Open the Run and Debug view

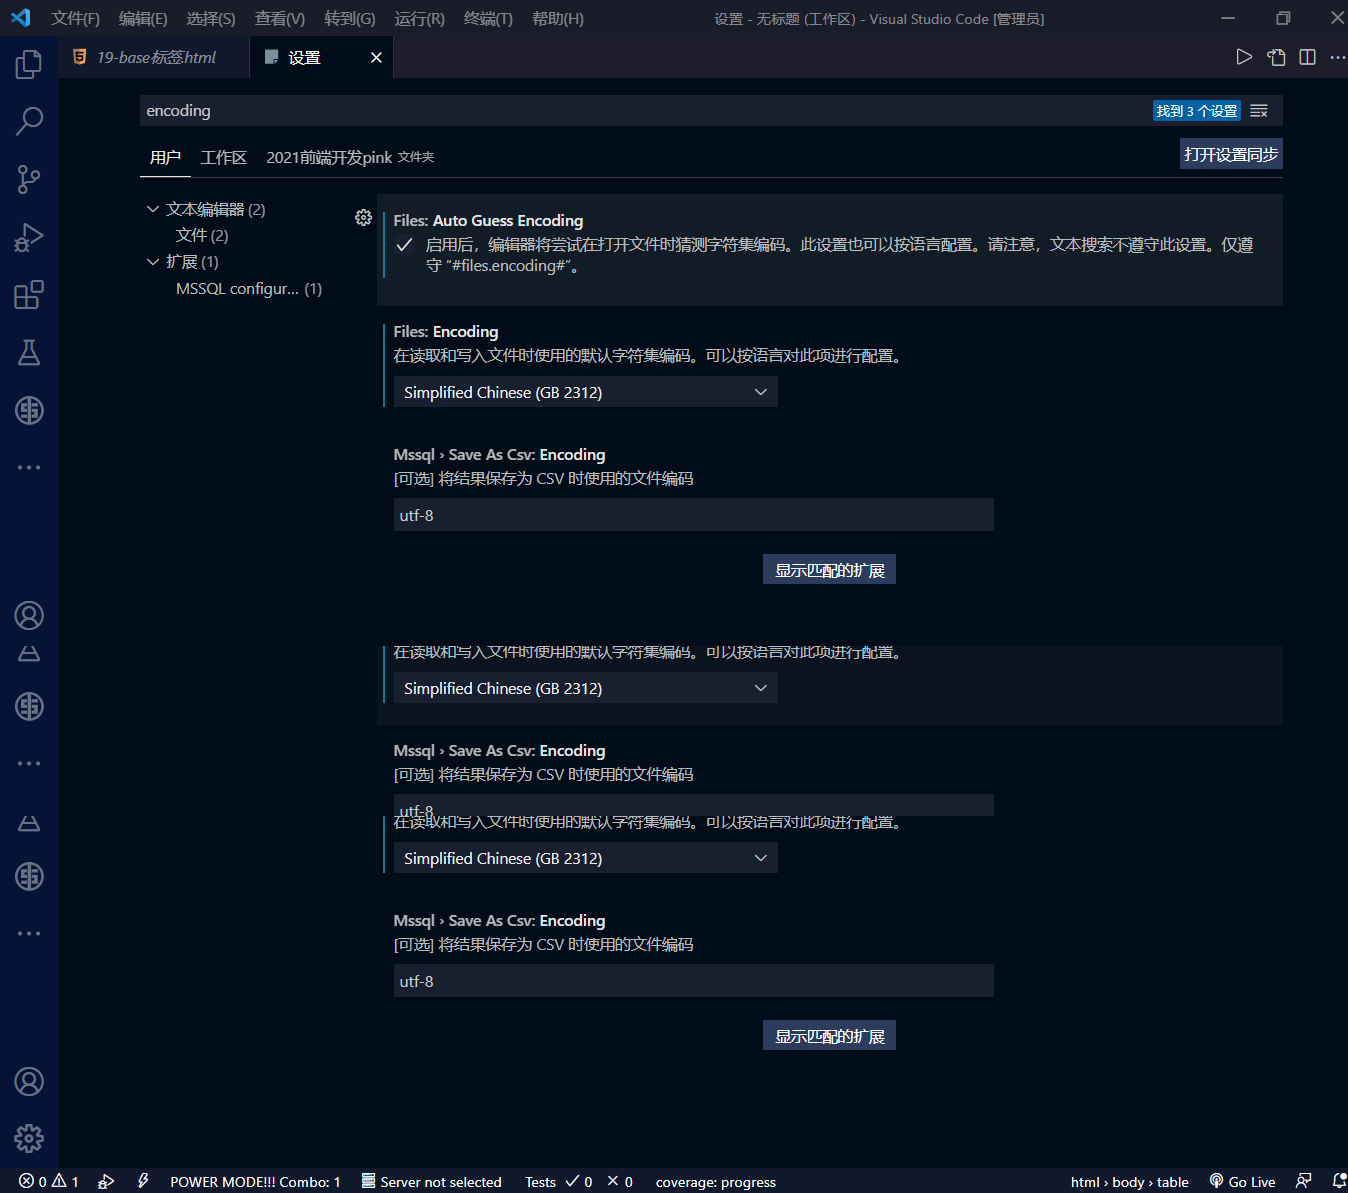coord(29,237)
